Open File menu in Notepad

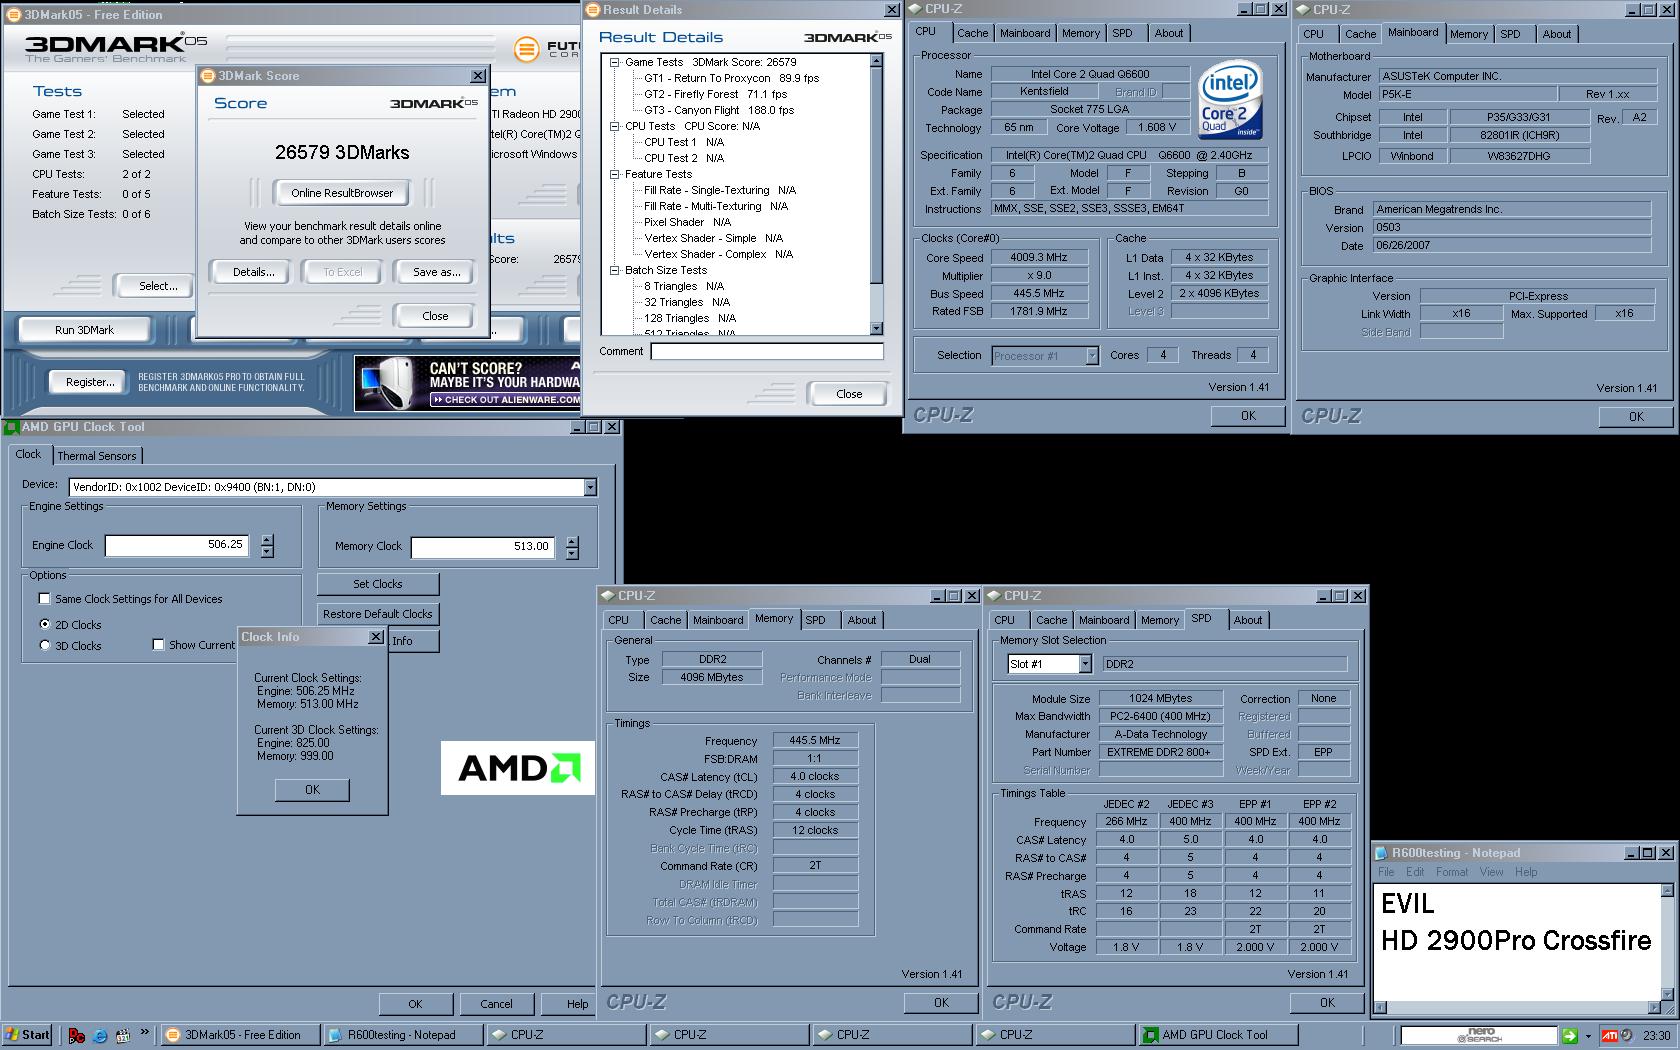click(x=1386, y=872)
